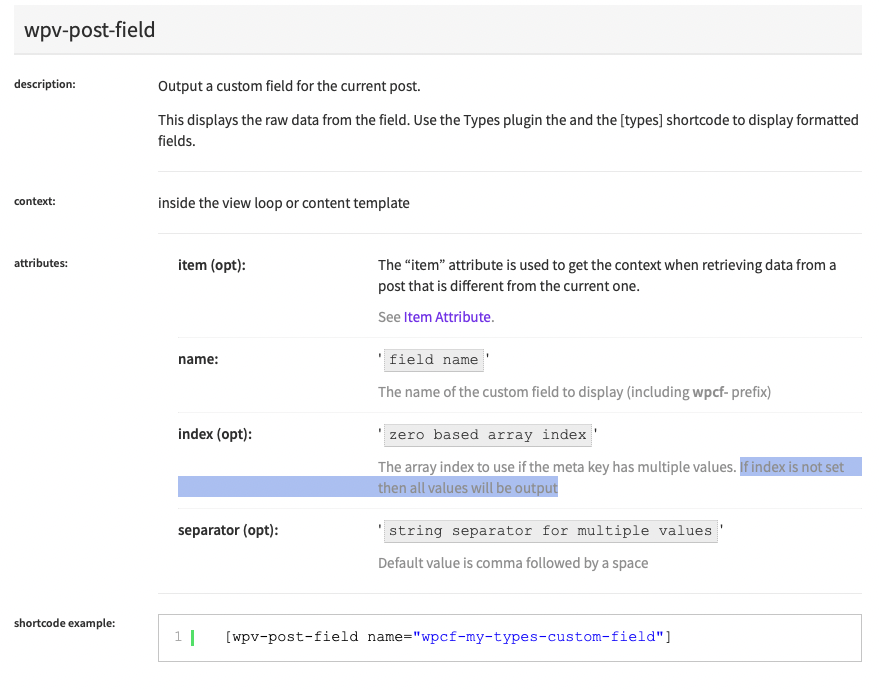Click the 'separator (opt):' attribute name

point(227,530)
